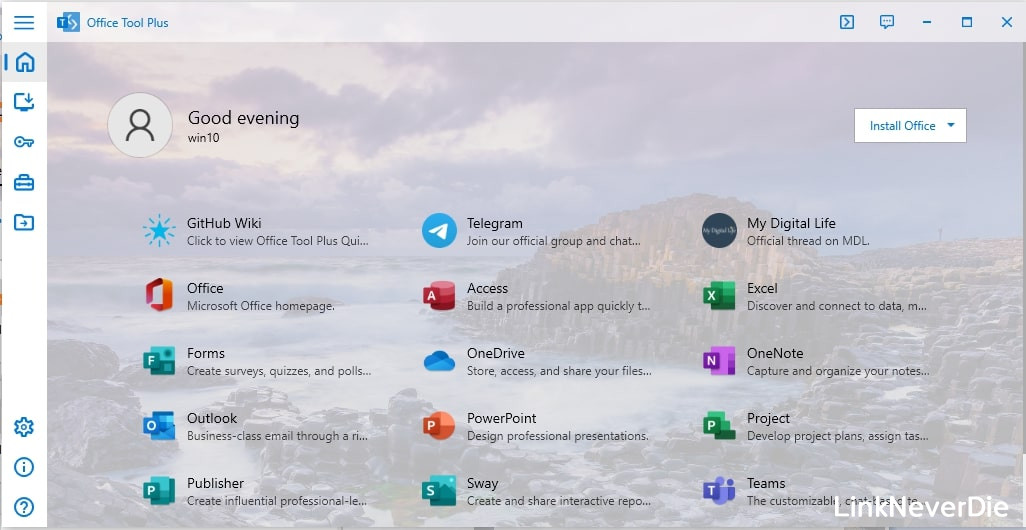Open the hamburger navigation menu
Screen dimensions: 1026x530
24,22
